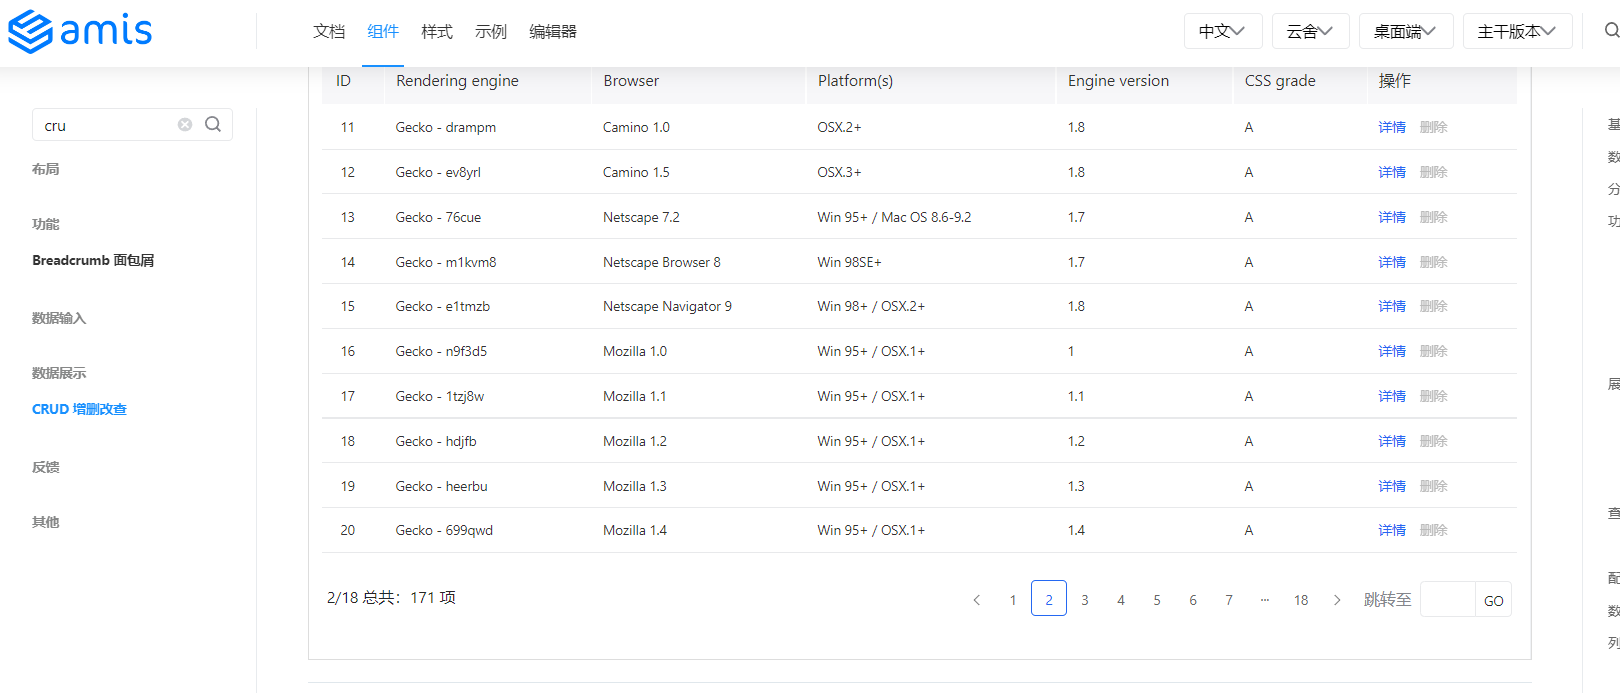Click the 数据输入 sidebar group label

(x=59, y=318)
